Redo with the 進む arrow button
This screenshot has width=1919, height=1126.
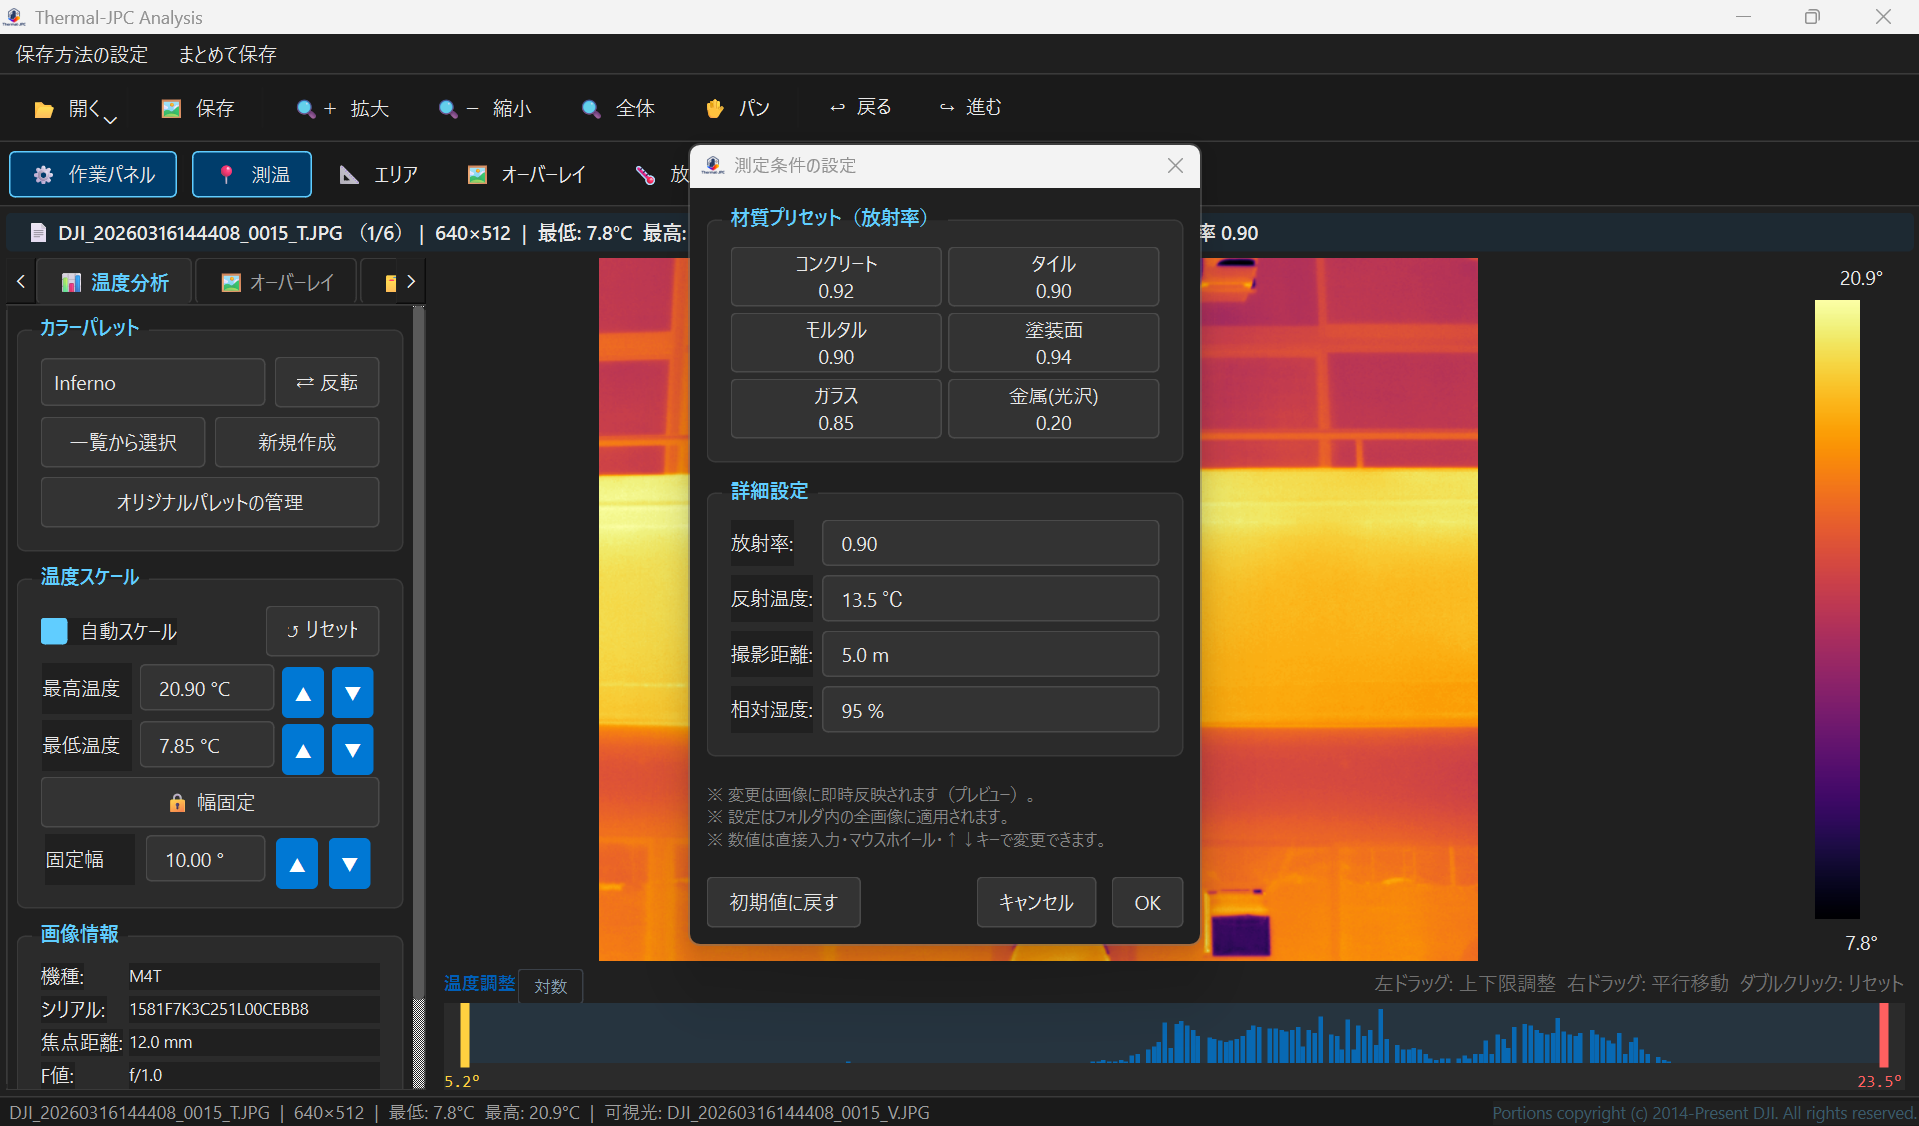[x=970, y=107]
